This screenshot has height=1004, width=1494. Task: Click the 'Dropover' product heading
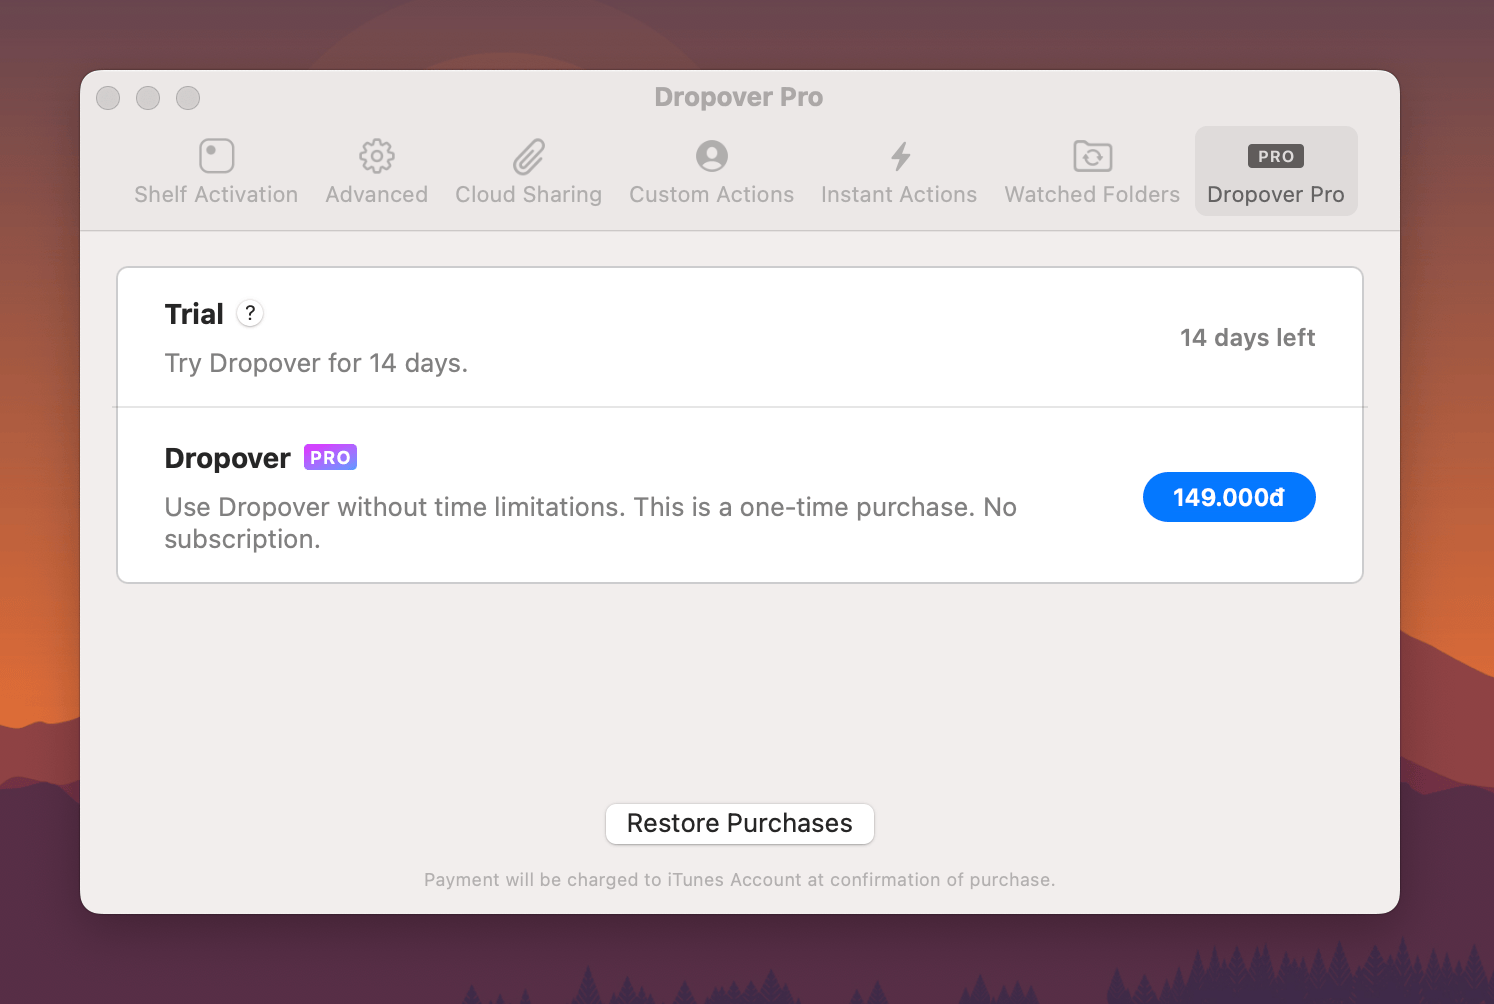(x=228, y=458)
